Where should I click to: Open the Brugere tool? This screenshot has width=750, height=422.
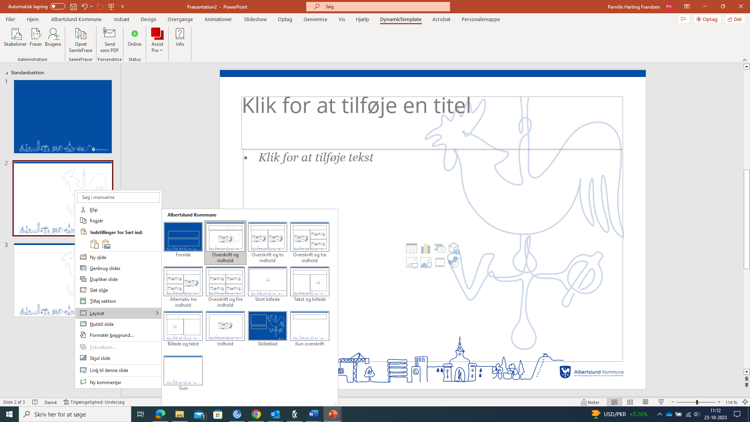pyautogui.click(x=53, y=37)
